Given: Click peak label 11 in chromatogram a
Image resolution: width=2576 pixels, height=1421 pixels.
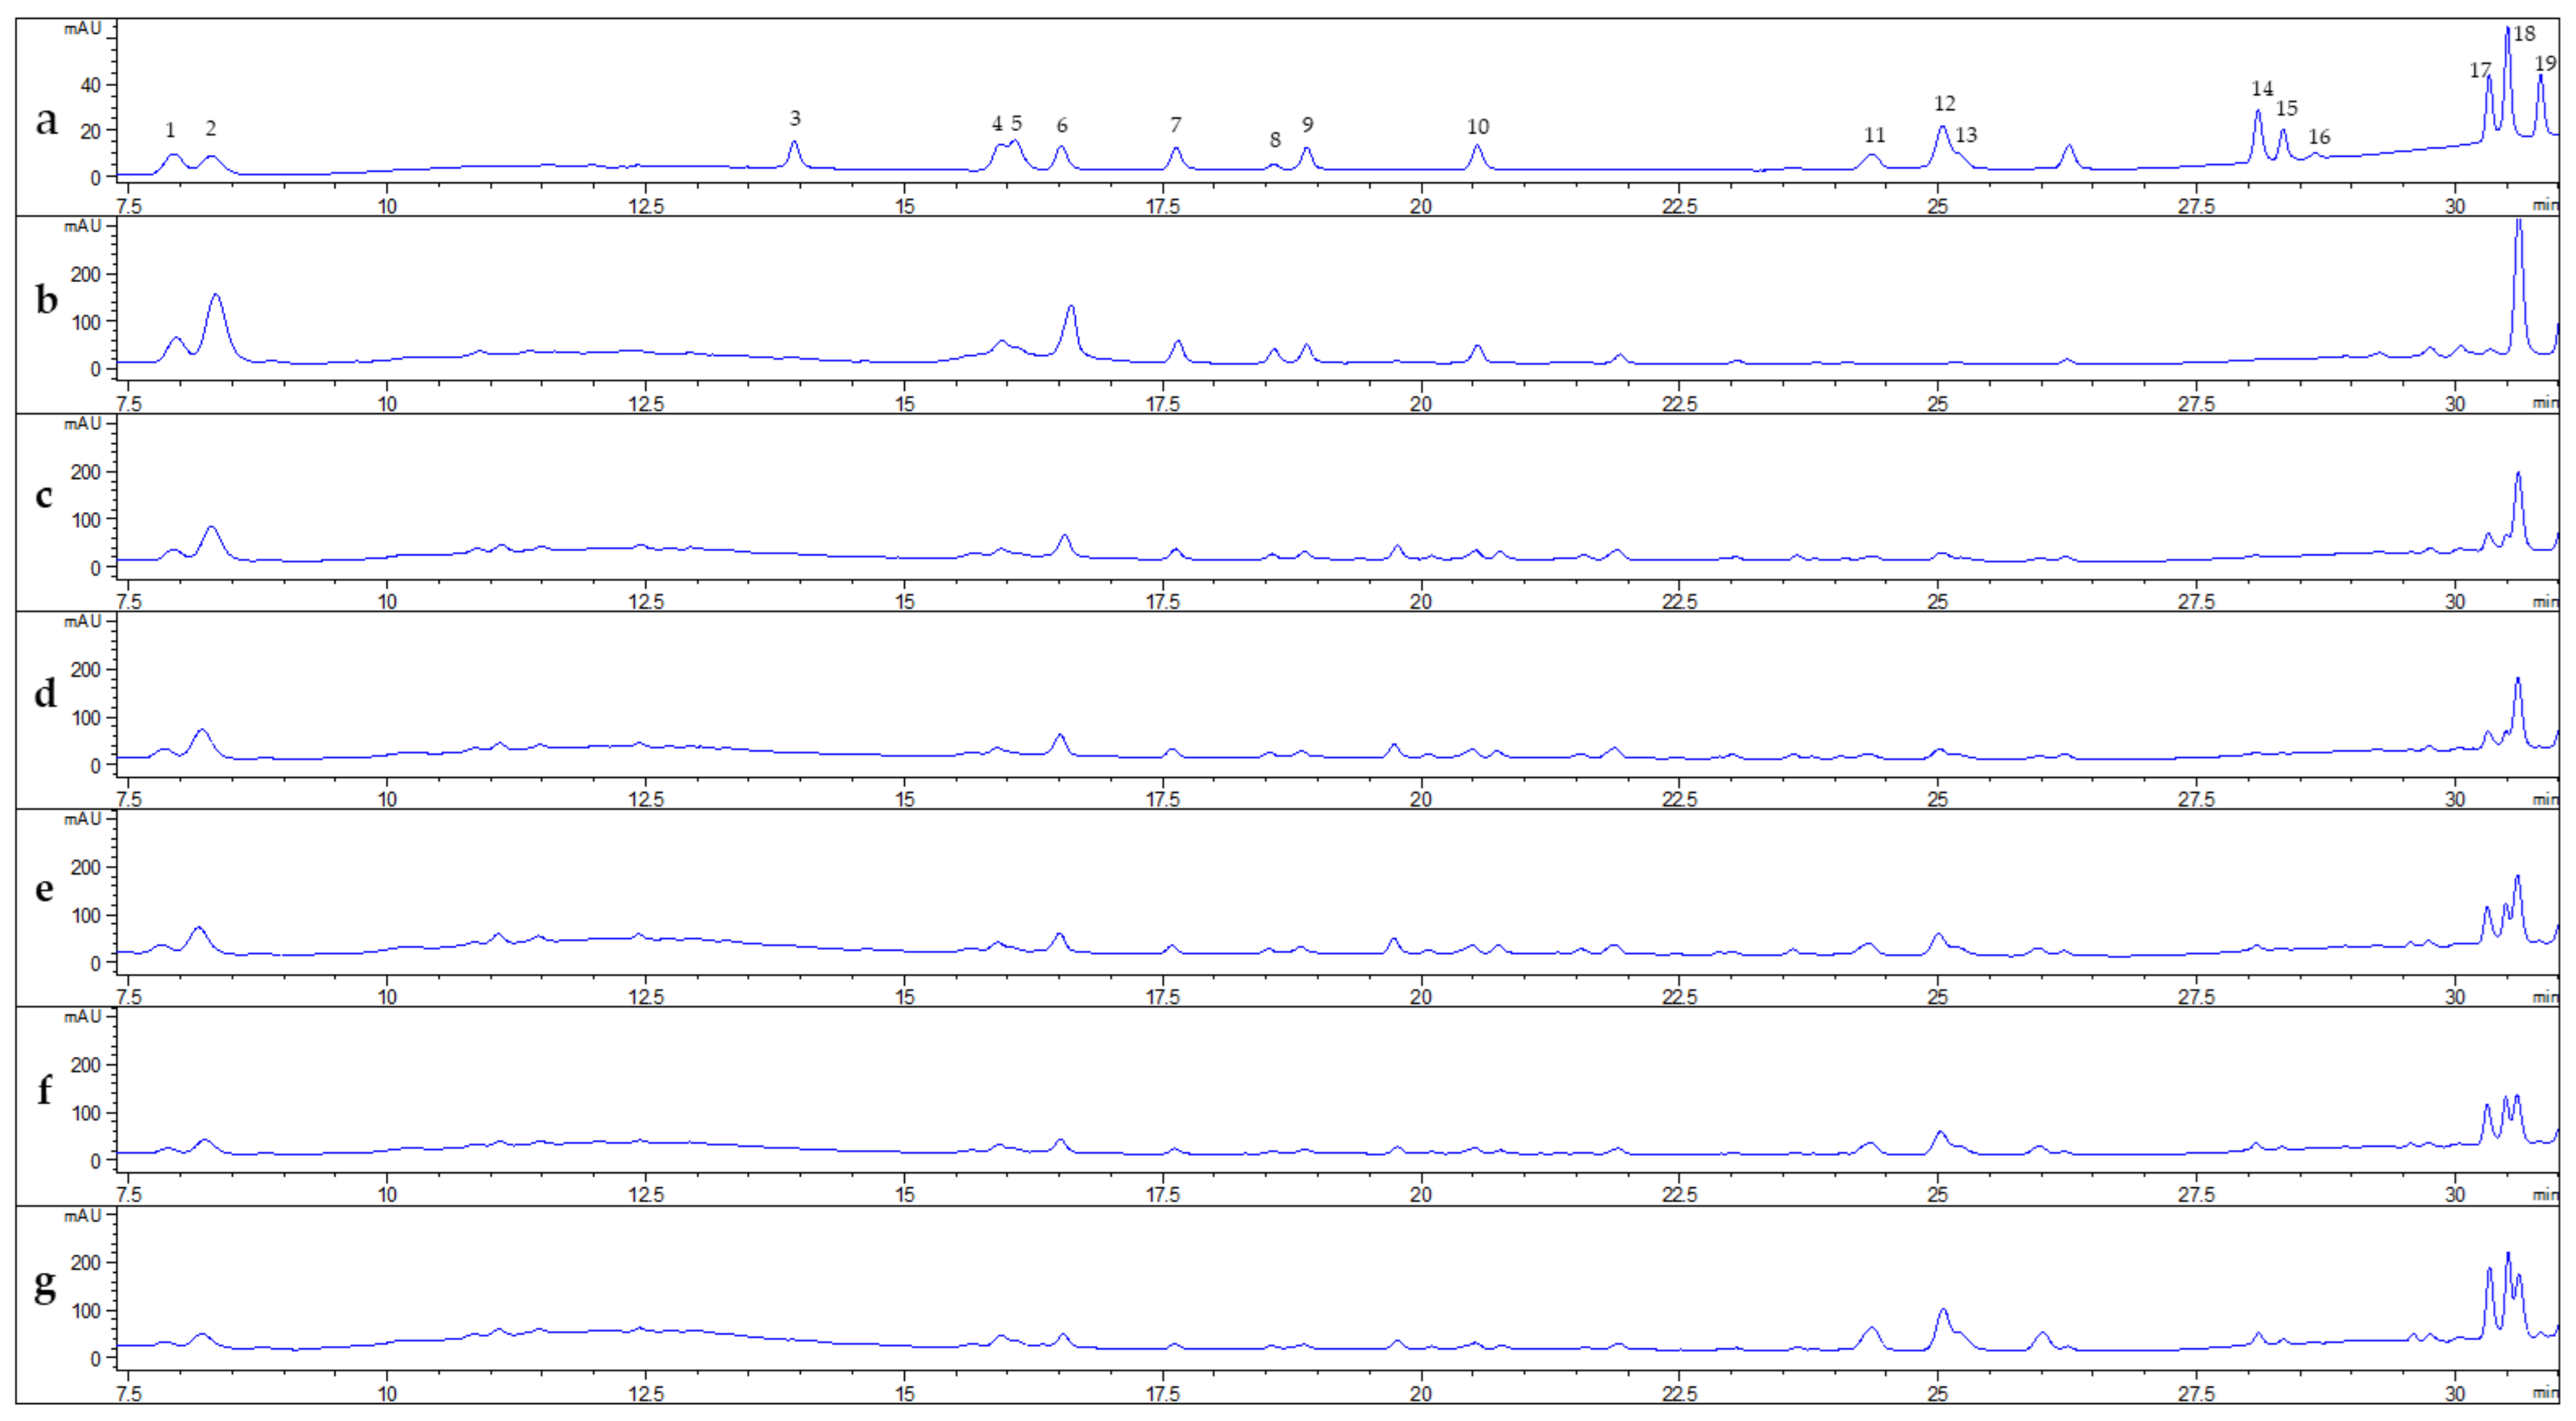Looking at the screenshot, I should [1874, 135].
